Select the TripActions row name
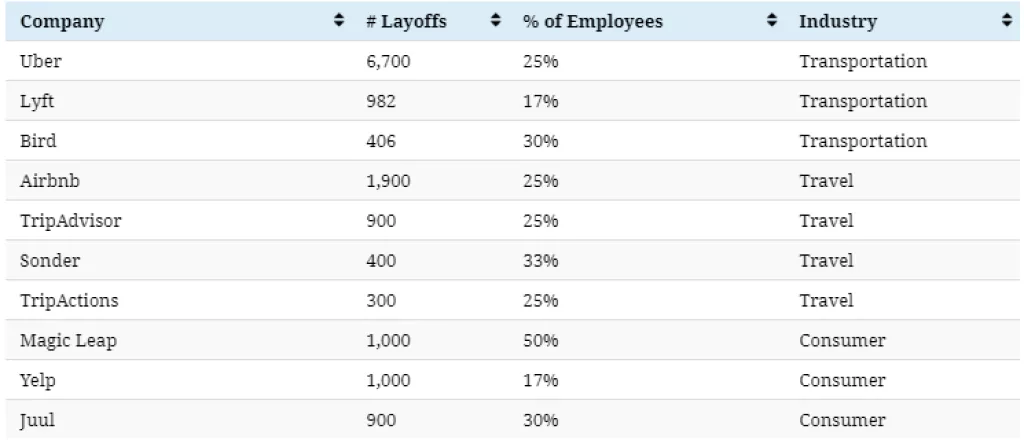Image resolution: width=1024 pixels, height=440 pixels. (x=70, y=301)
